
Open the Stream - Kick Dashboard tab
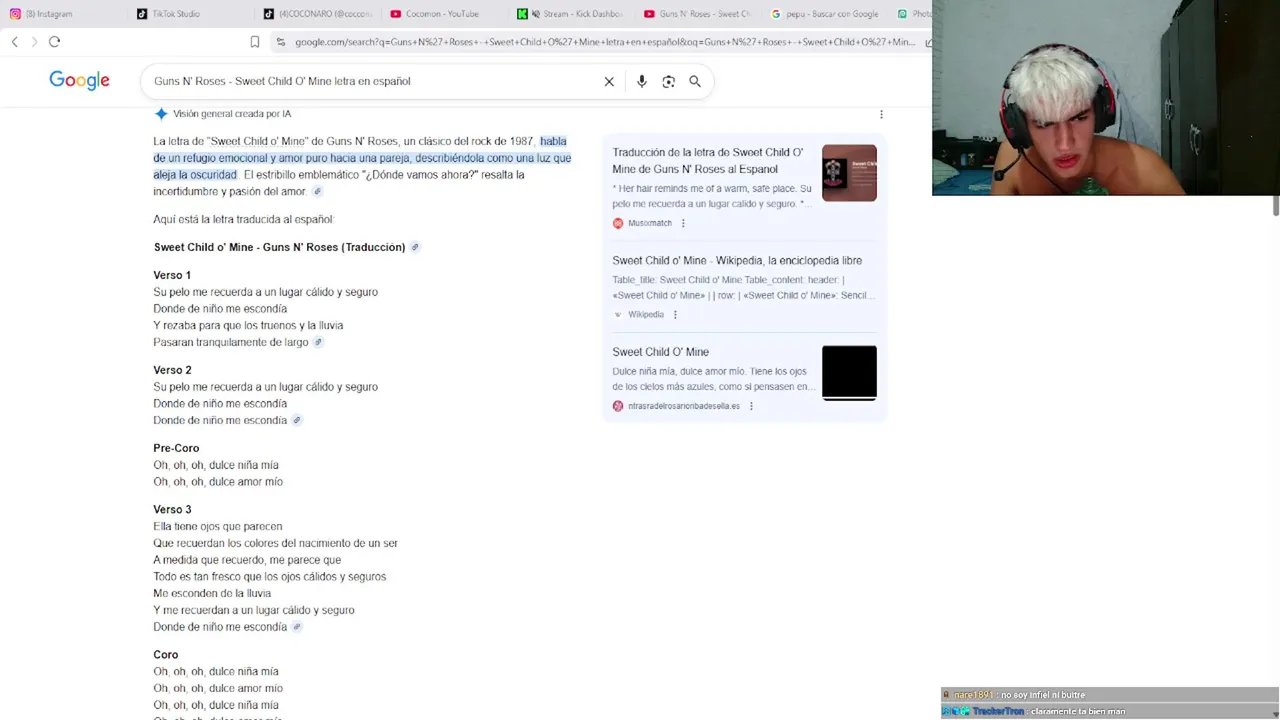pyautogui.click(x=570, y=14)
